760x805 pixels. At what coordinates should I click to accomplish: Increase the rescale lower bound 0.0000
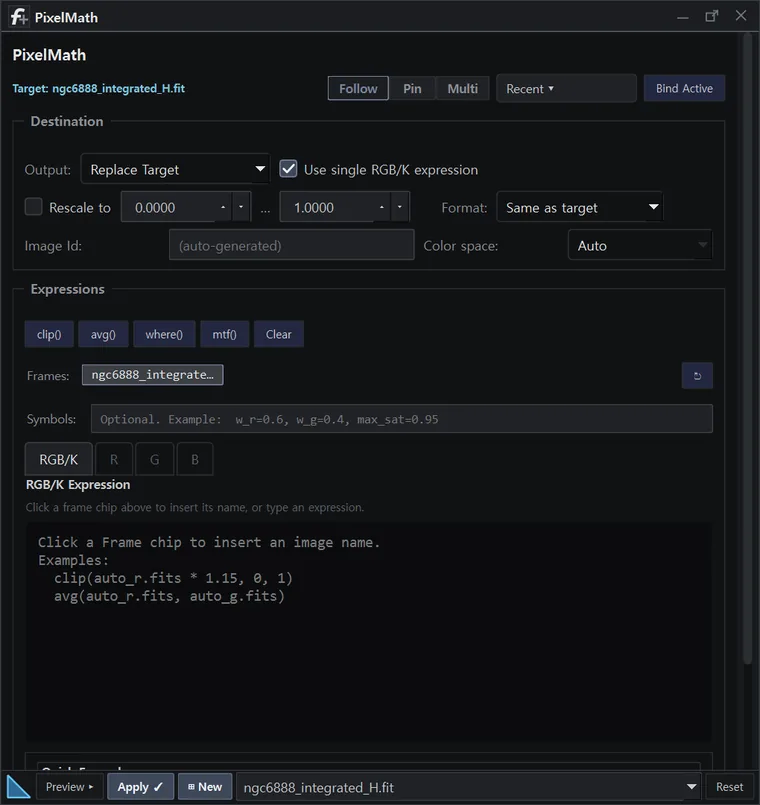point(223,207)
